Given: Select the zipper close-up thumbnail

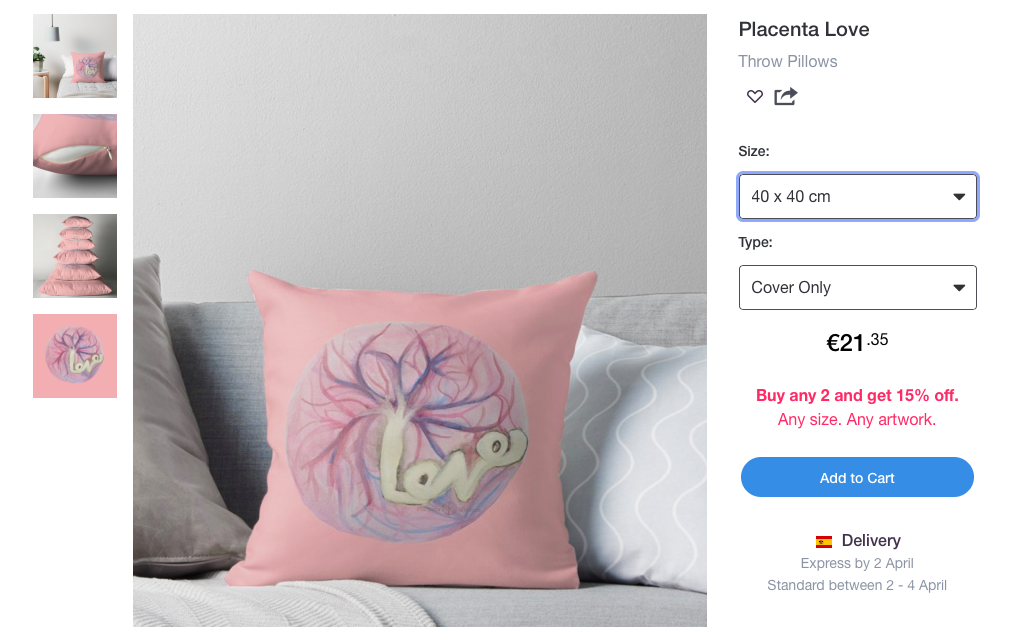Looking at the screenshot, I should pyautogui.click(x=75, y=156).
